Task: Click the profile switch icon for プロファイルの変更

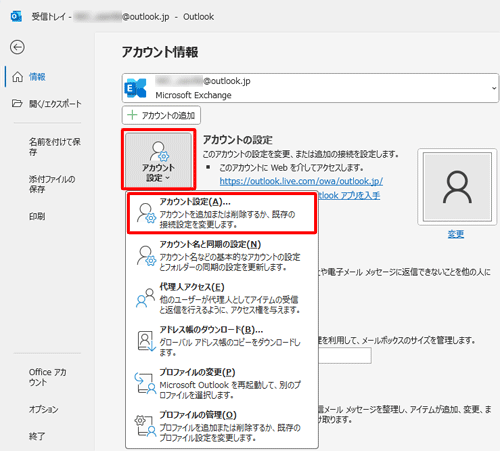Action: [x=145, y=384]
